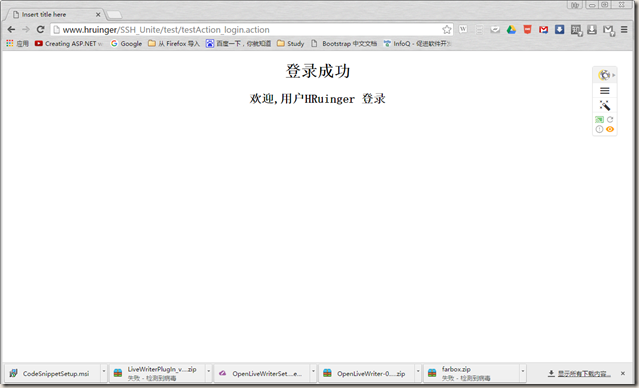
Task: Open the OpenLiveWriter-0 zip download
Action: click(367, 373)
